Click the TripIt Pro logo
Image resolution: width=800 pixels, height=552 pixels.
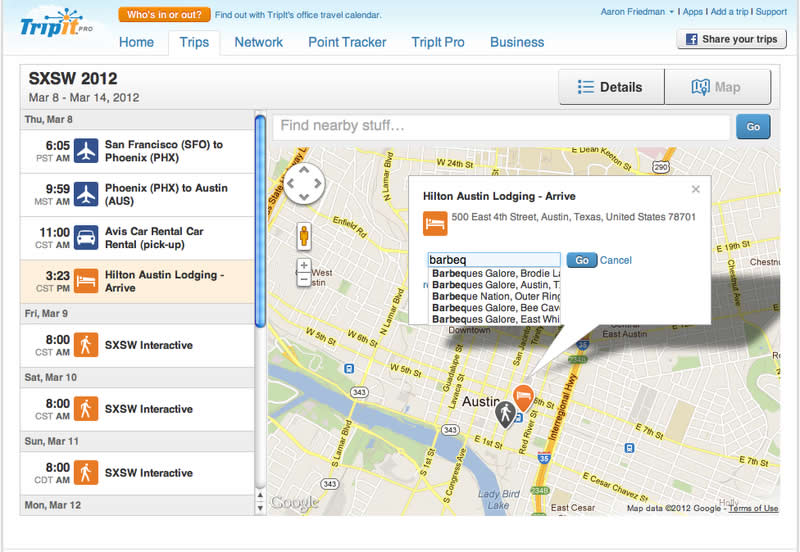[56, 23]
